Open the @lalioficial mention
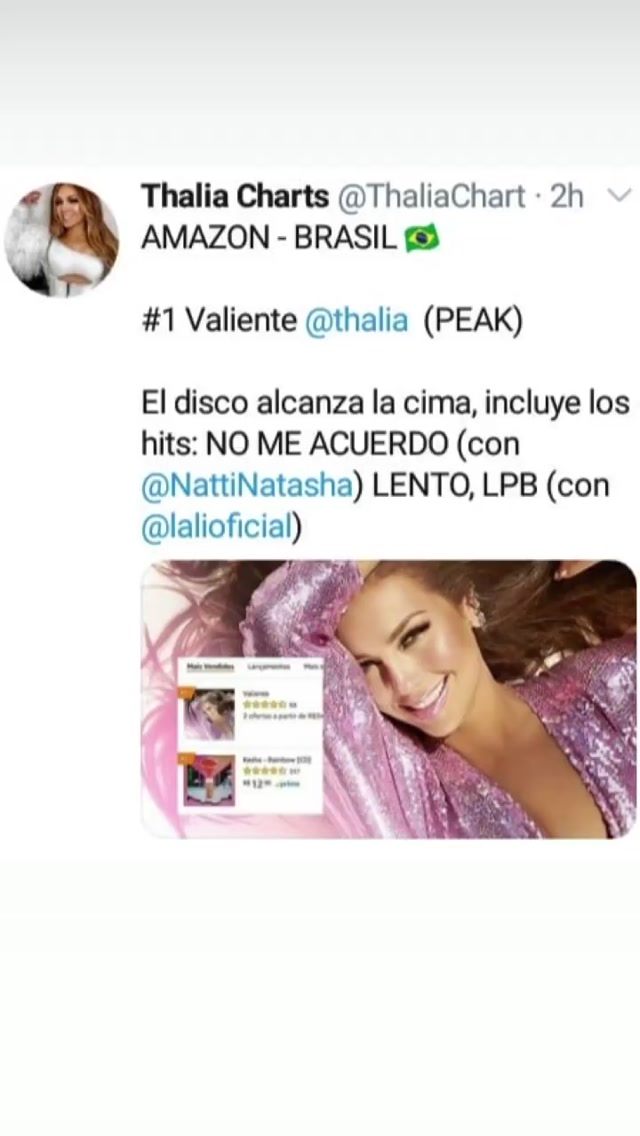Screen dimensions: 640x1136 point(216,527)
